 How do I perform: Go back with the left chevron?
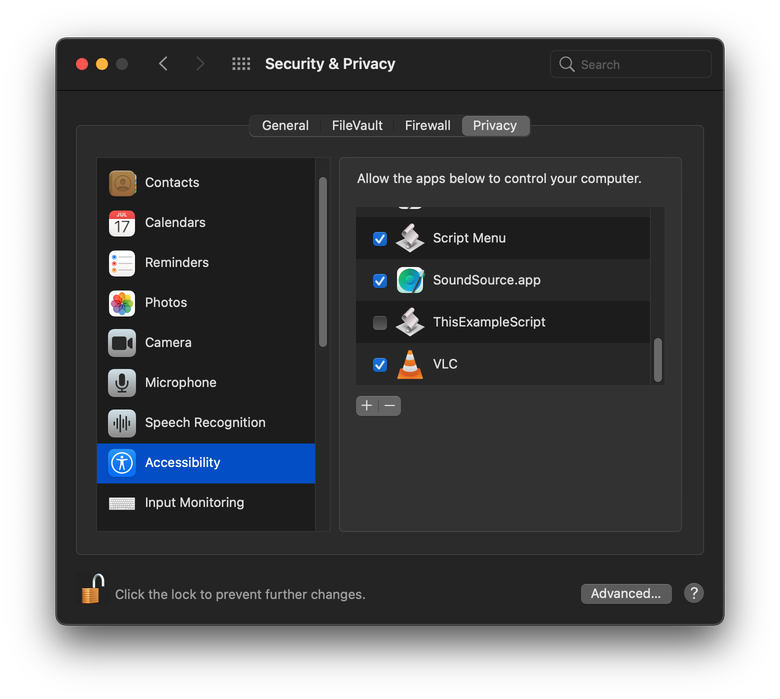pos(163,64)
